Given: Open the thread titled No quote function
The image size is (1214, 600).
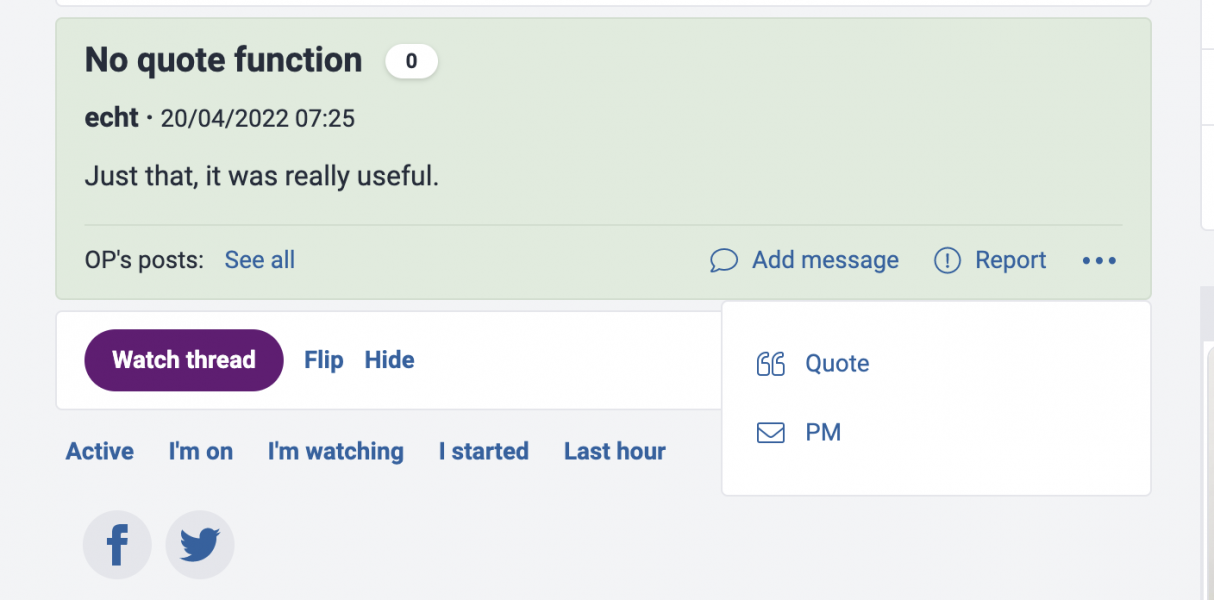Looking at the screenshot, I should tap(222, 60).
